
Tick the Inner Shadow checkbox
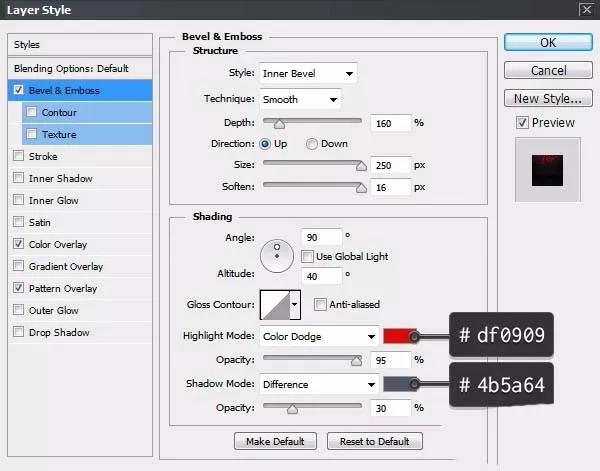pos(18,178)
